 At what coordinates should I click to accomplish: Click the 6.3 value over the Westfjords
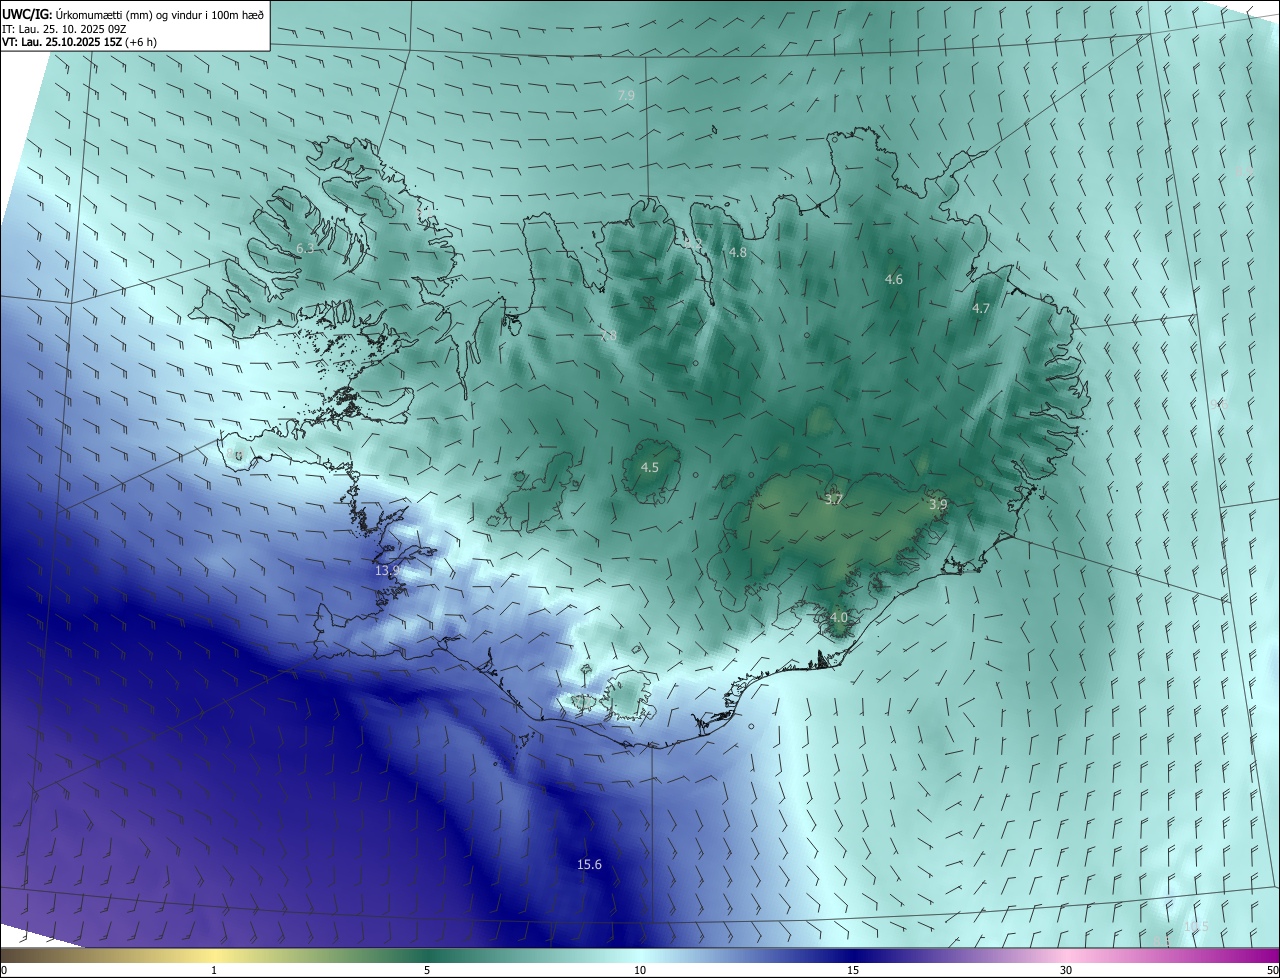coord(305,248)
